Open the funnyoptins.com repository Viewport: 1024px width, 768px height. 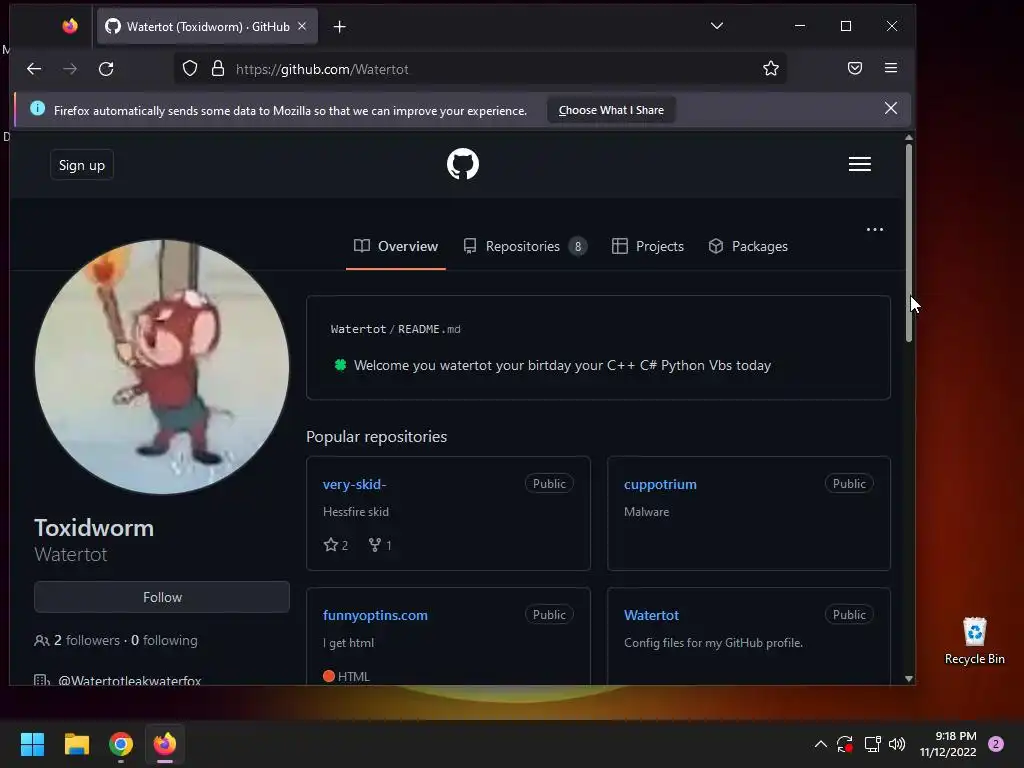coord(375,615)
